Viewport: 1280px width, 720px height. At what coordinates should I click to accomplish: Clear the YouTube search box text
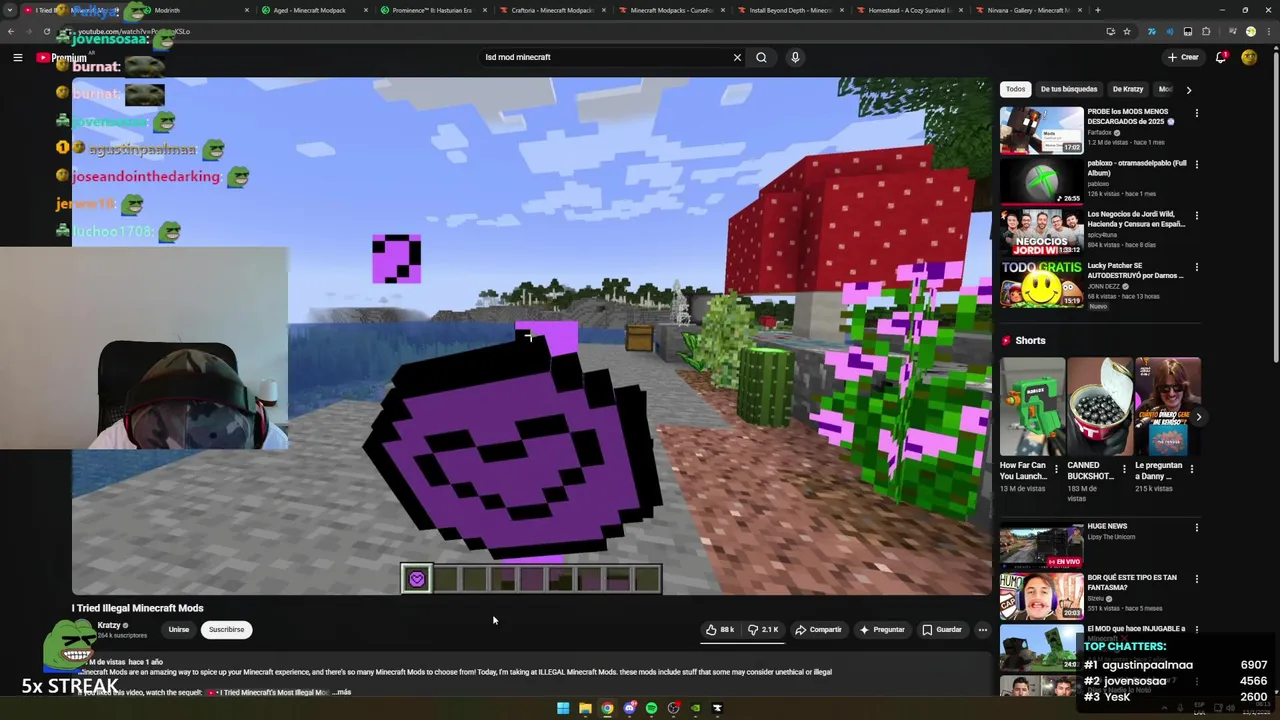click(737, 57)
